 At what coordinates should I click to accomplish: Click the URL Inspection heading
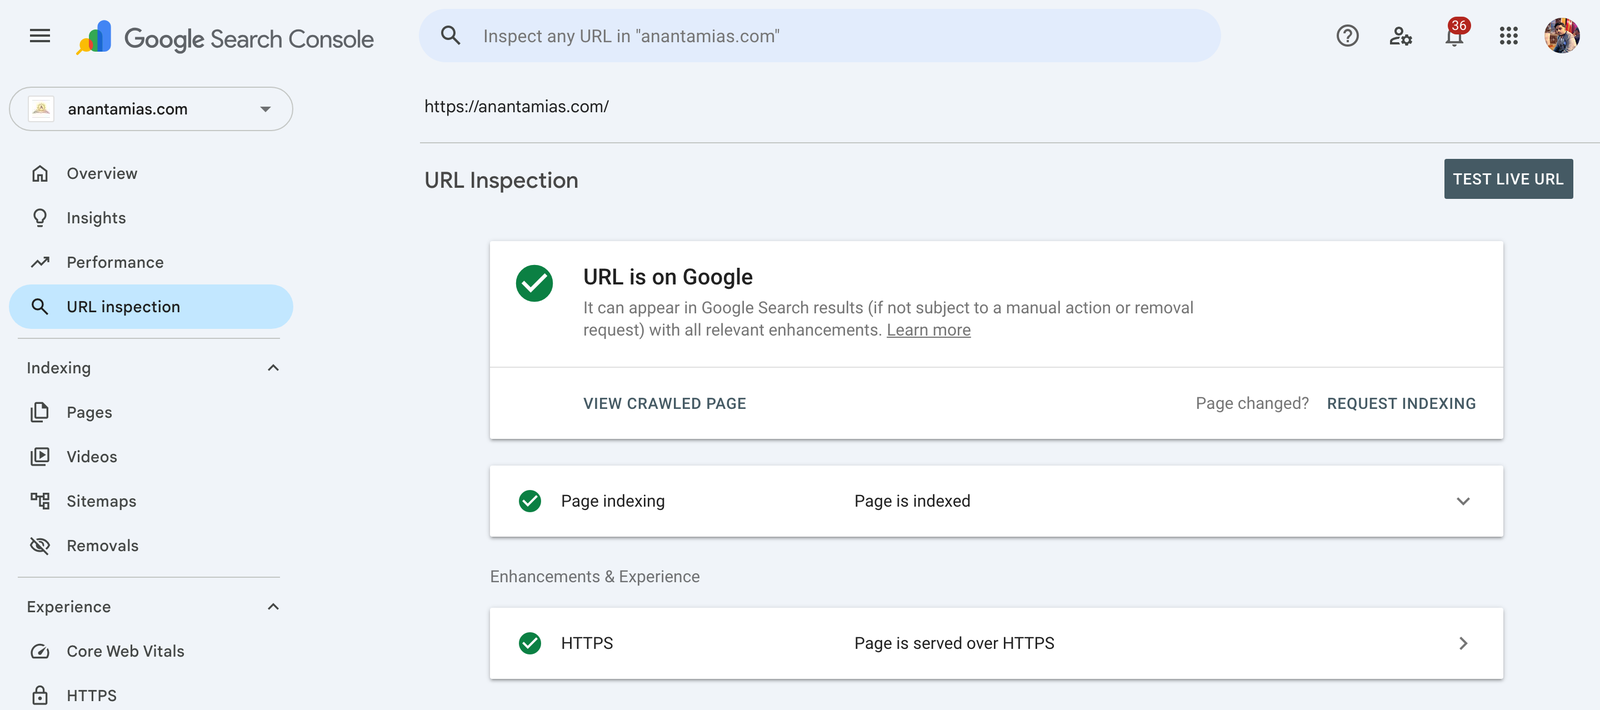pyautogui.click(x=501, y=180)
